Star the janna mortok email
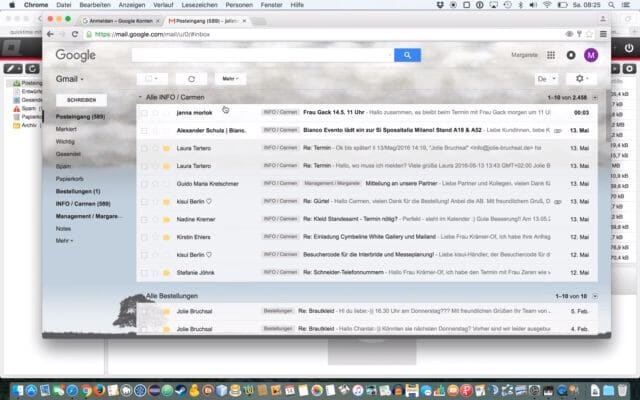 point(155,113)
